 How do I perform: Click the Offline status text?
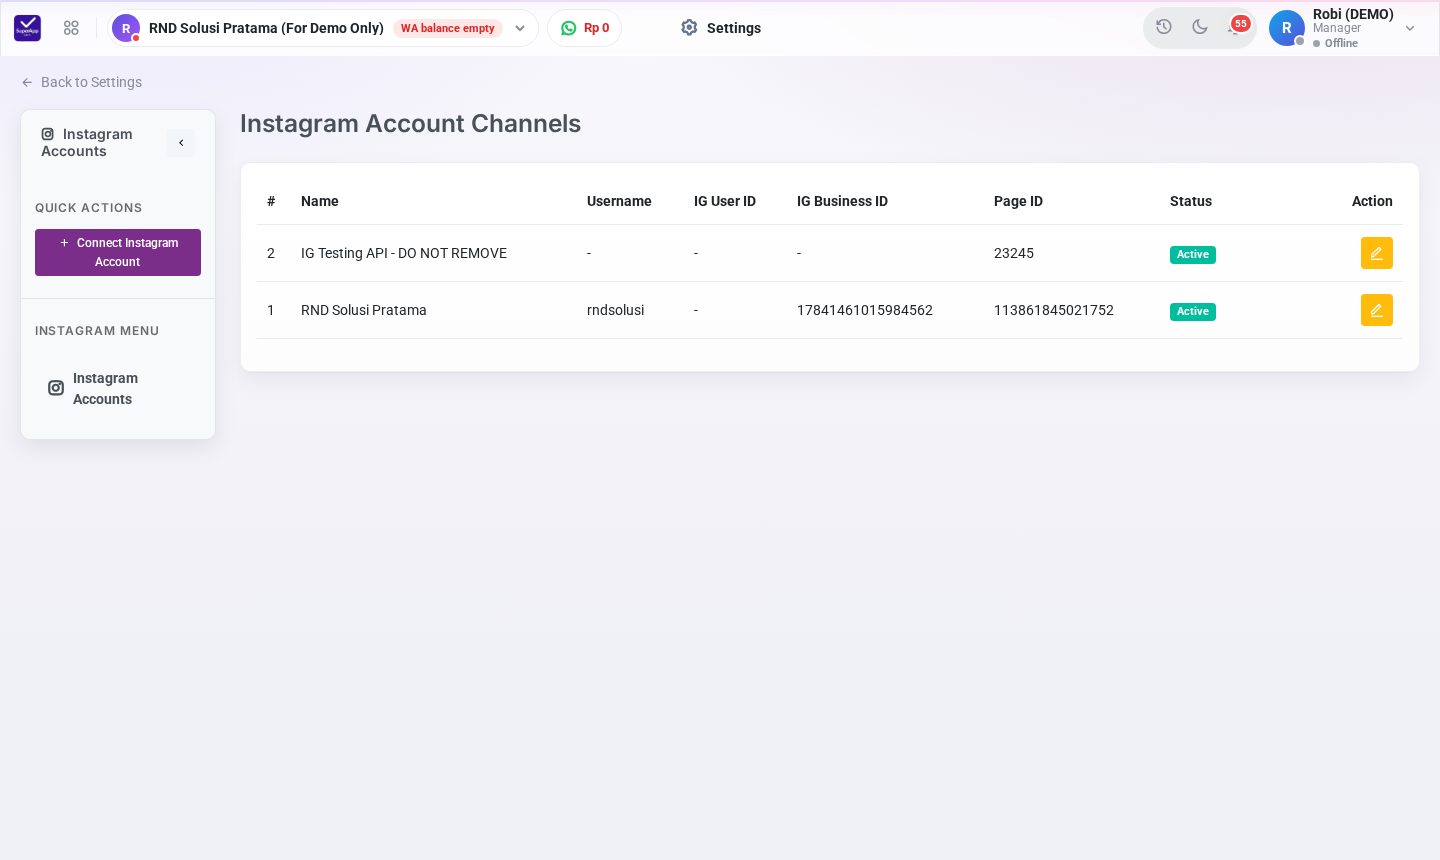1341,43
